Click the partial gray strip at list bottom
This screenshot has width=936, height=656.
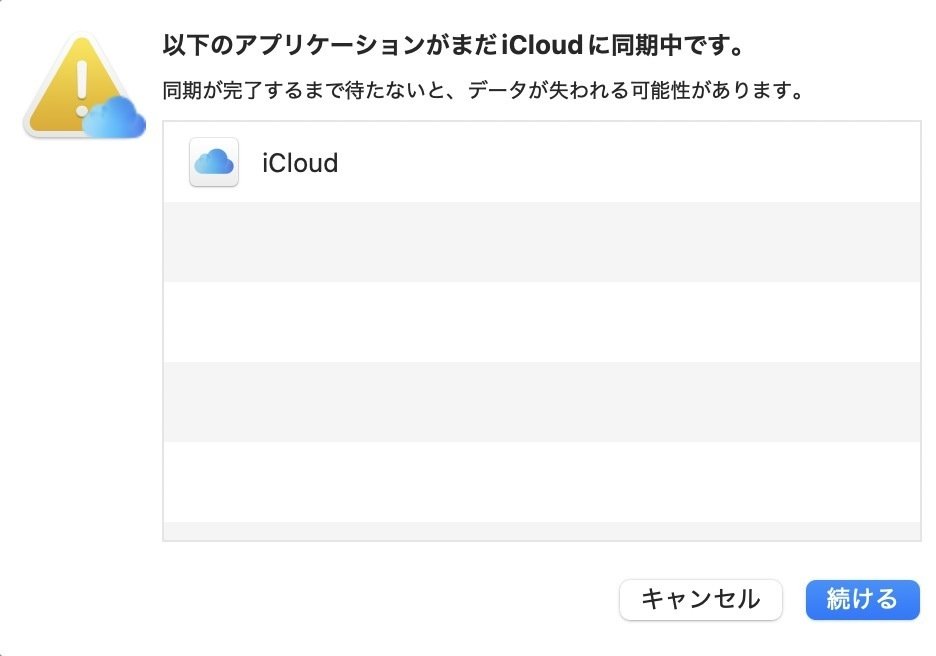click(x=542, y=531)
